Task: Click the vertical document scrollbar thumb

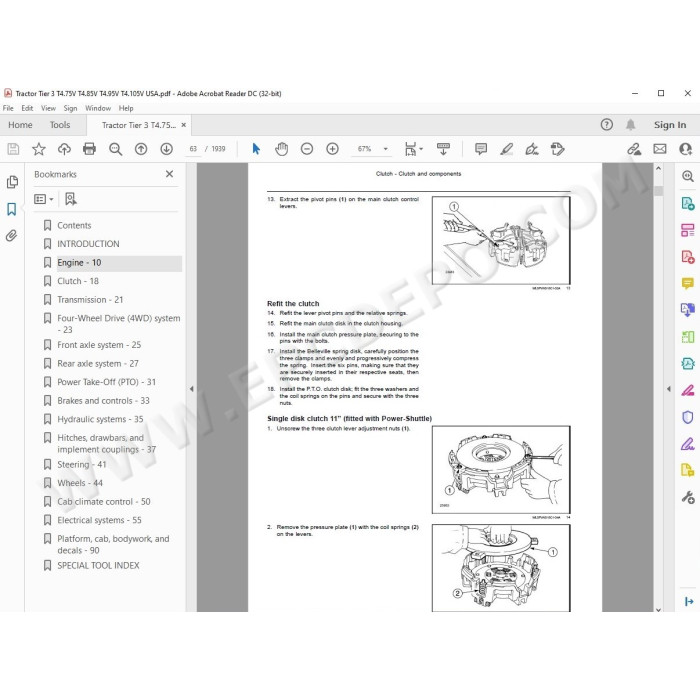Action: 658,191
